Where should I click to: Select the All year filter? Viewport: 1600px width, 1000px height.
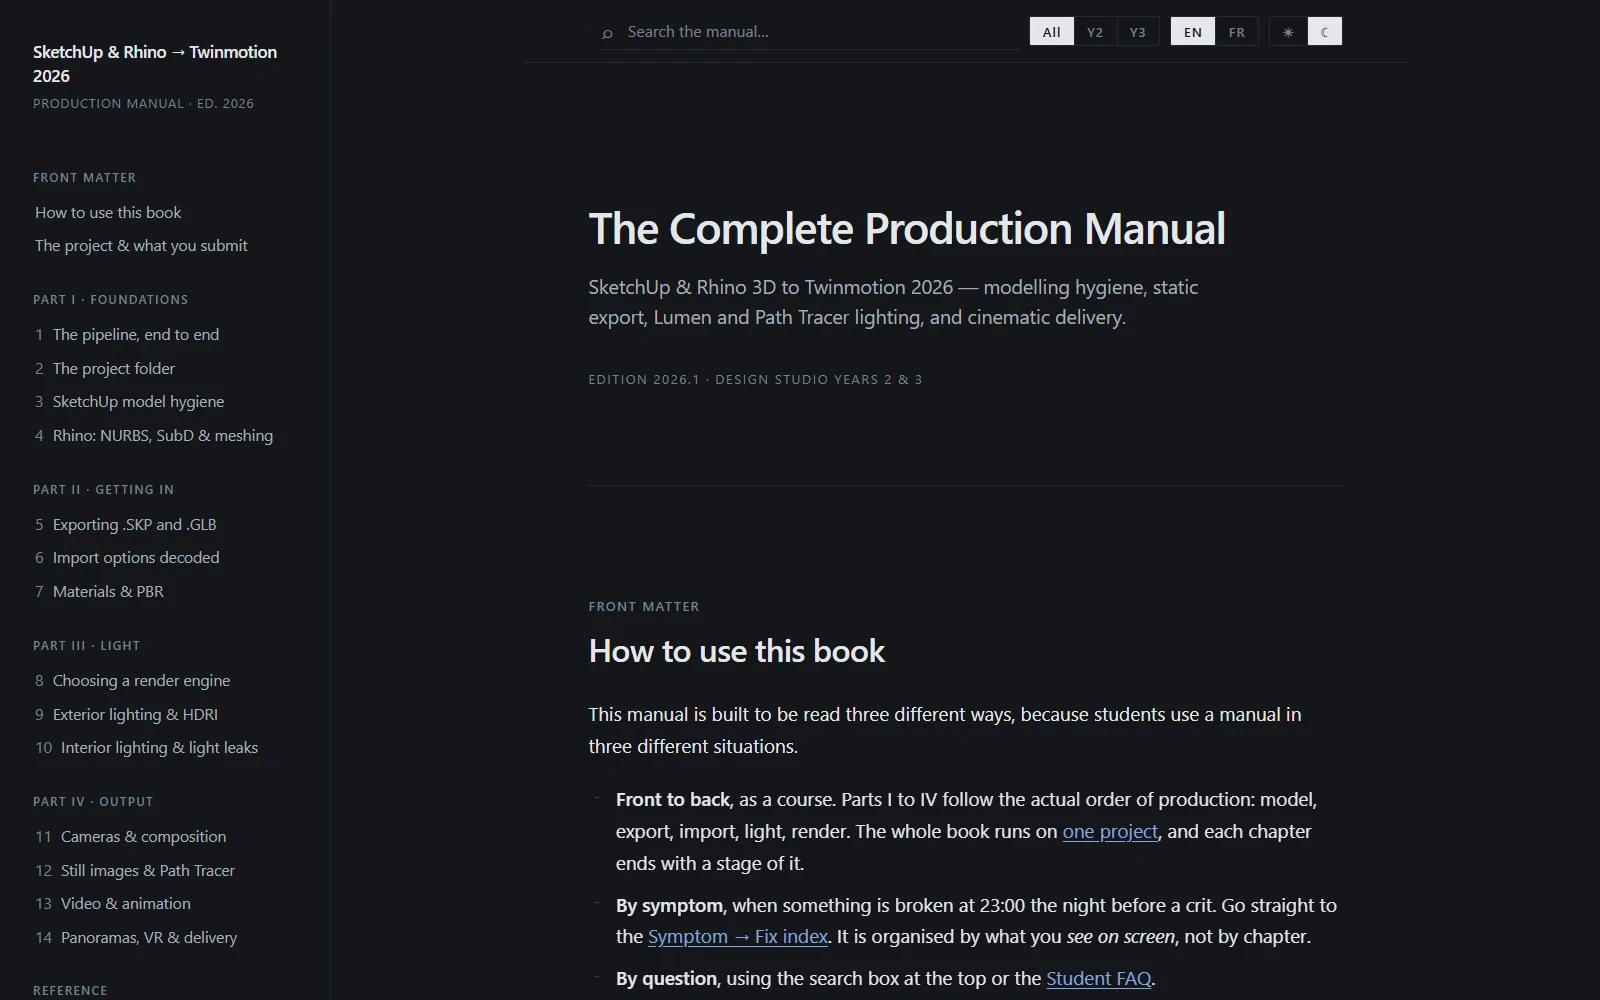point(1052,32)
